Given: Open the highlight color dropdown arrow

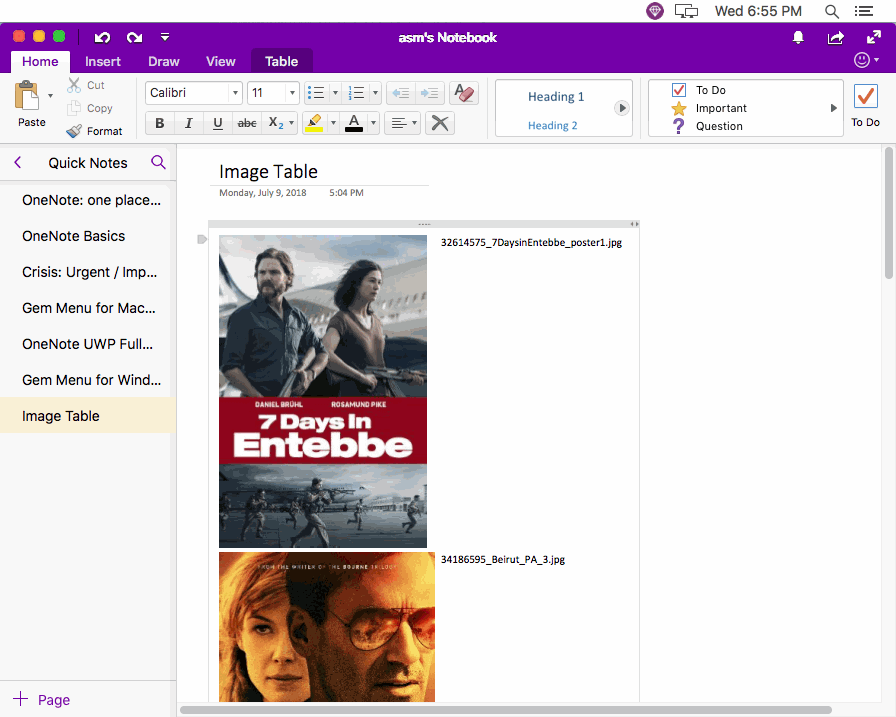Looking at the screenshot, I should (333, 123).
